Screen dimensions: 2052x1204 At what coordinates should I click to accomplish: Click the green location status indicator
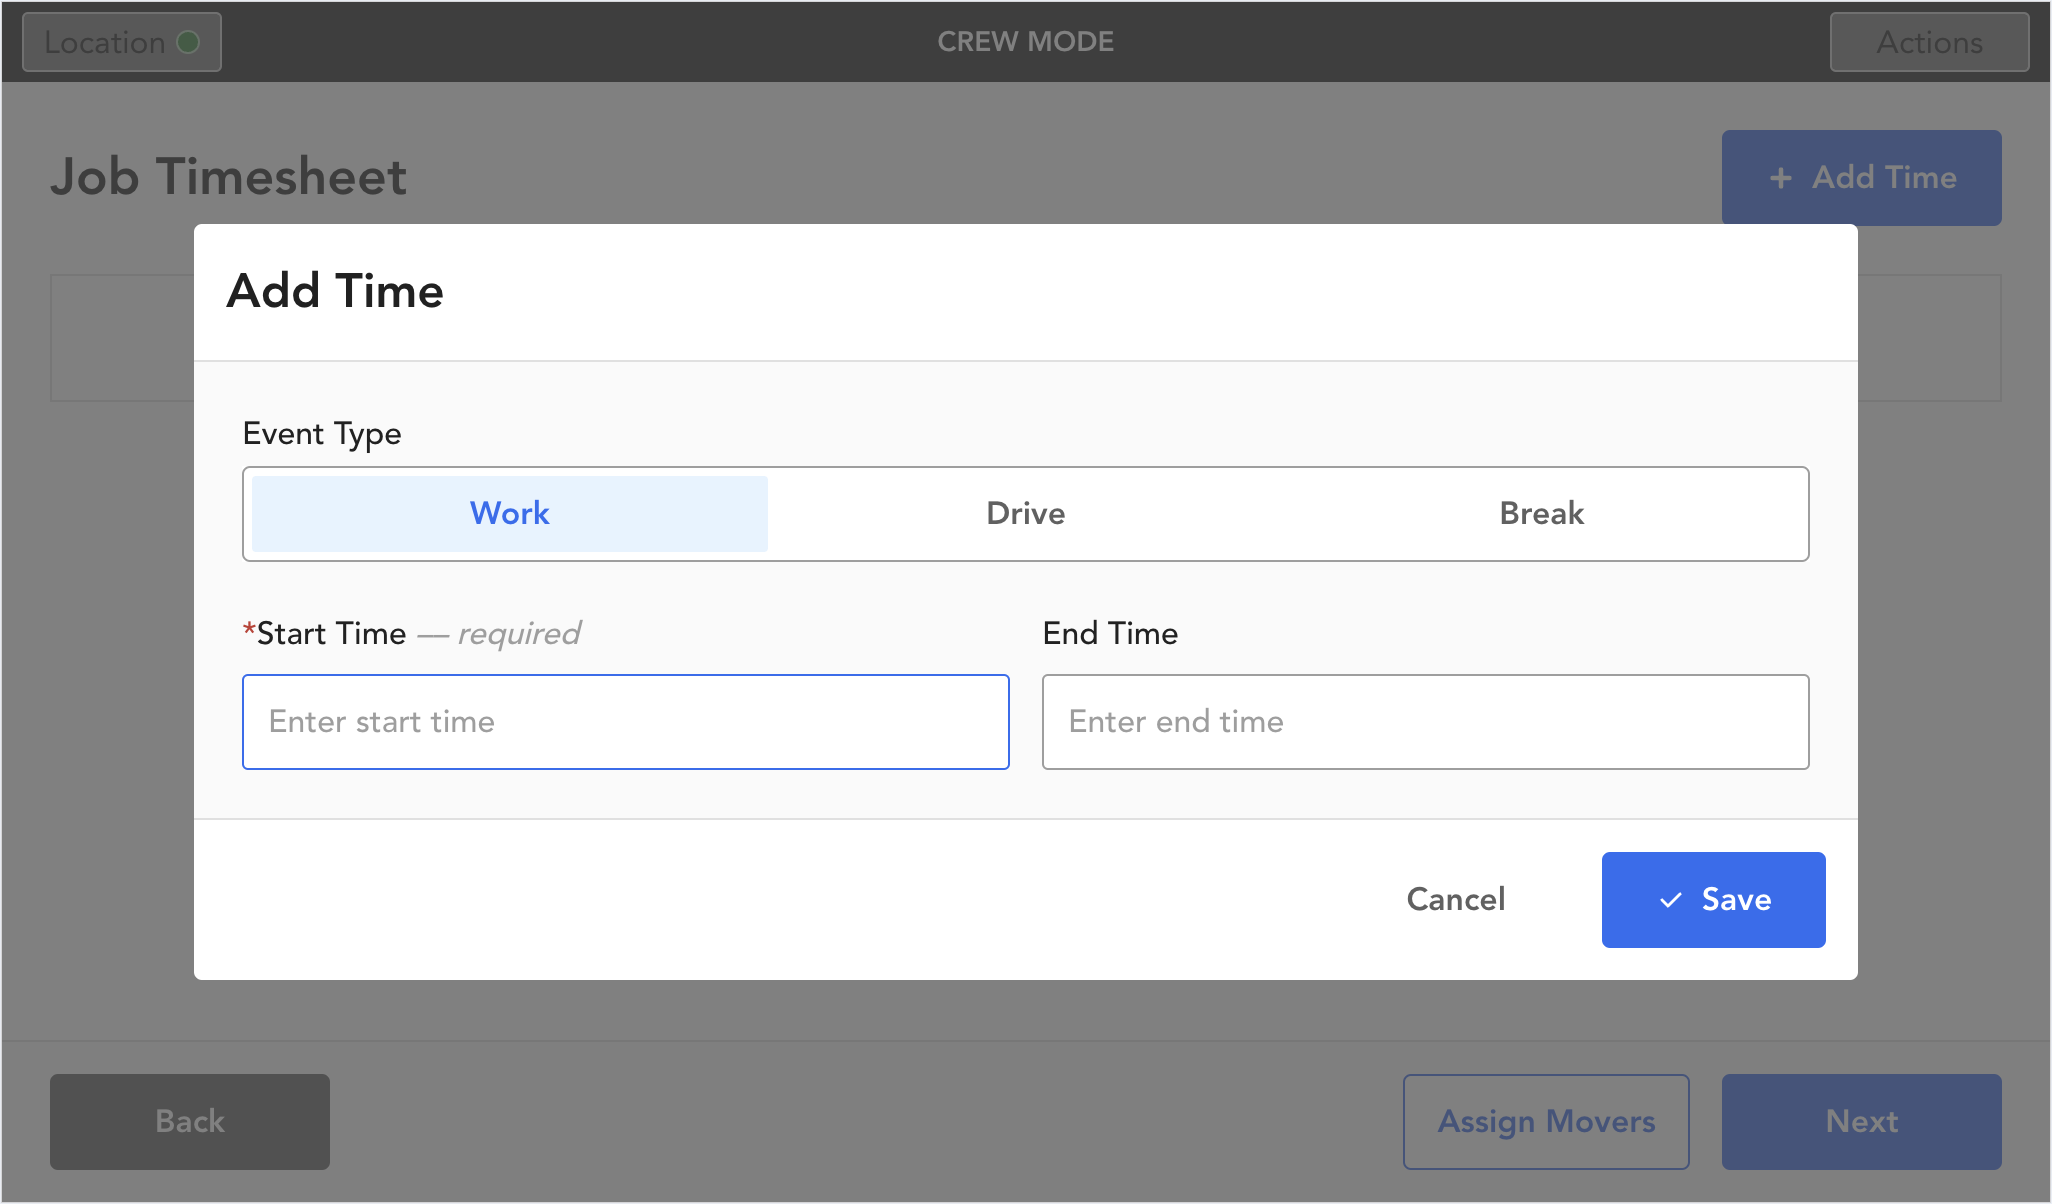[188, 42]
